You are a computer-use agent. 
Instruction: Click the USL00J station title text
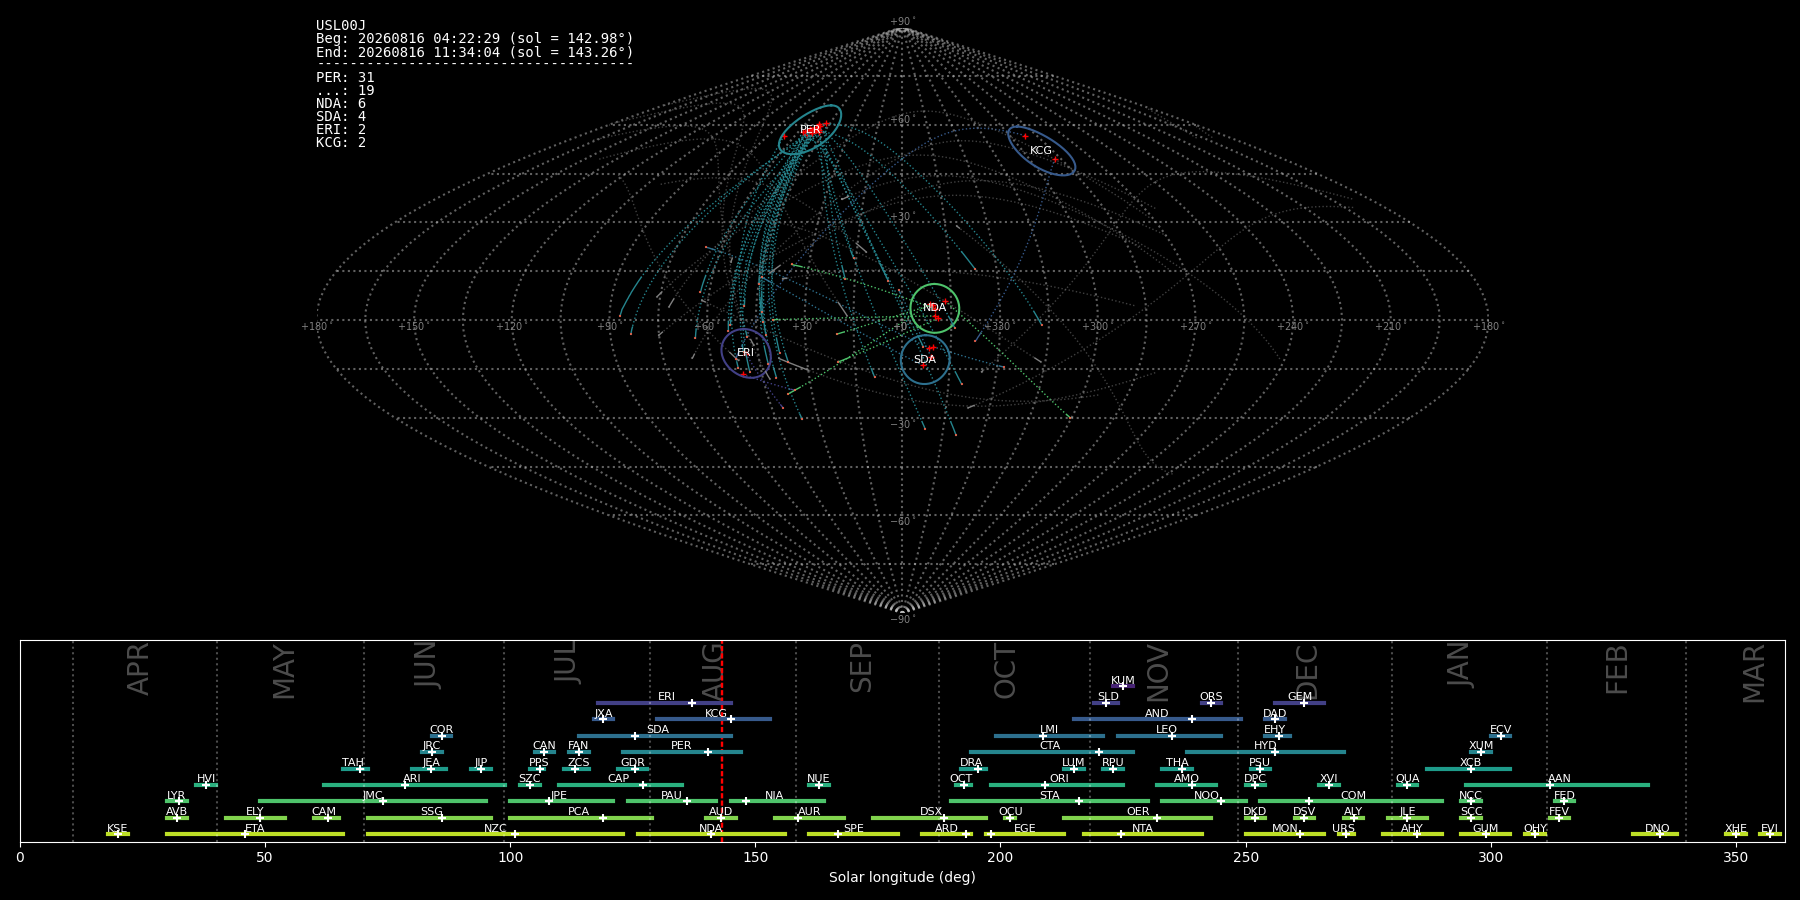pyautogui.click(x=341, y=26)
